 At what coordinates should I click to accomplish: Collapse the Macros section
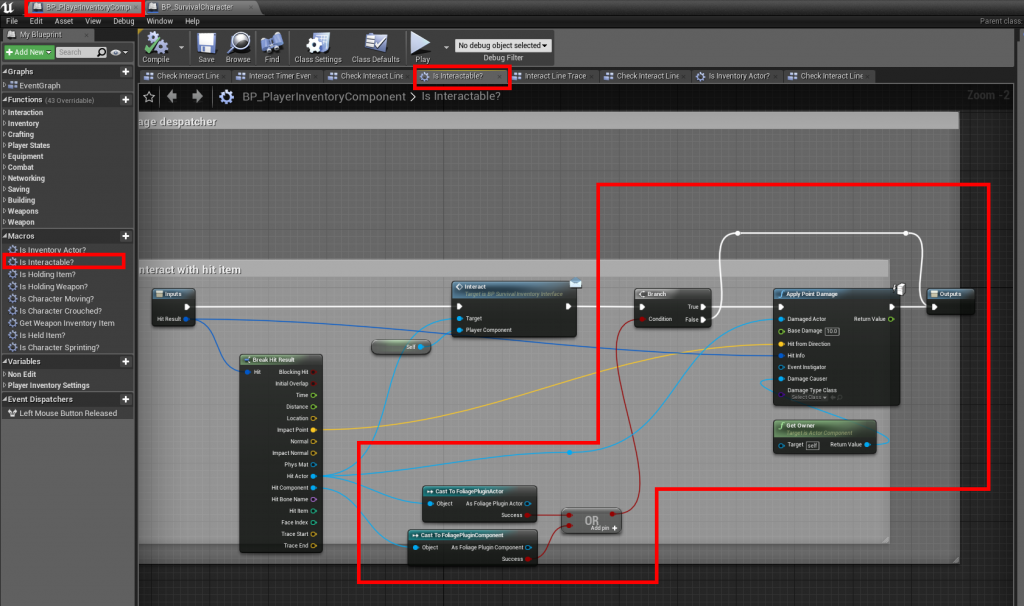tap(5, 236)
